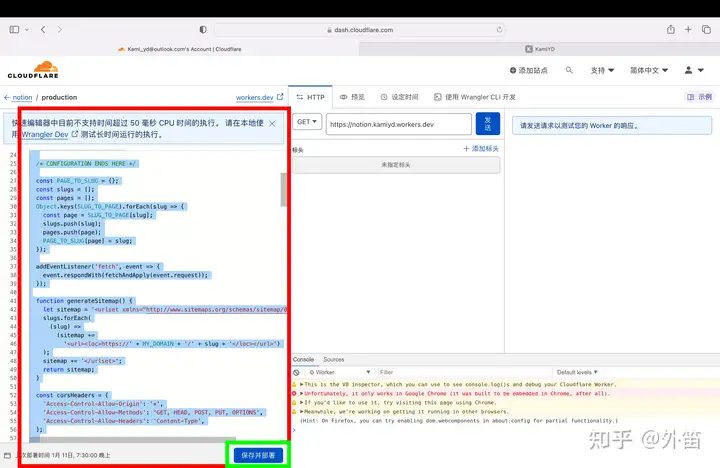Open the Cloudflare logo home link
720x468 pixels.
point(33,70)
